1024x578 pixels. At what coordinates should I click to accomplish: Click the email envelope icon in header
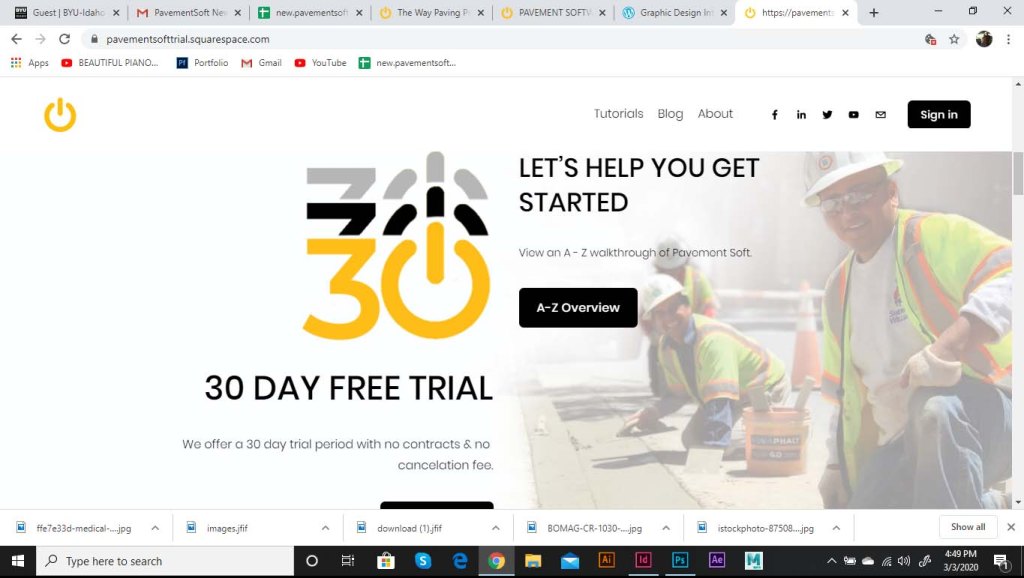pyautogui.click(x=880, y=115)
